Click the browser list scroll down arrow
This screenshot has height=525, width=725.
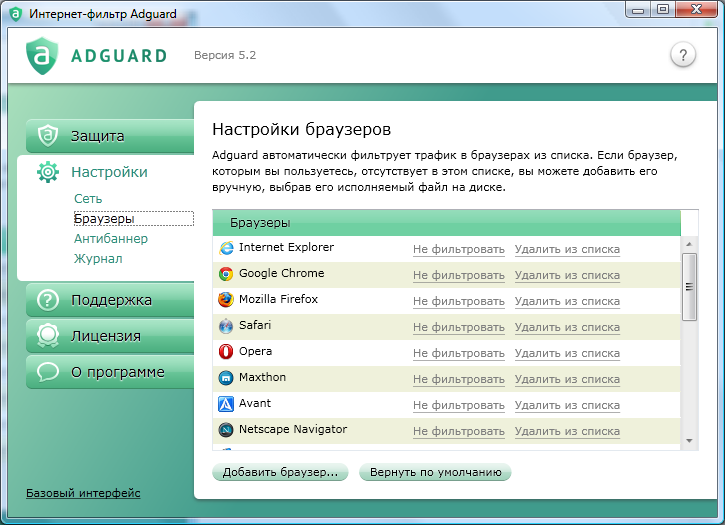(x=689, y=441)
